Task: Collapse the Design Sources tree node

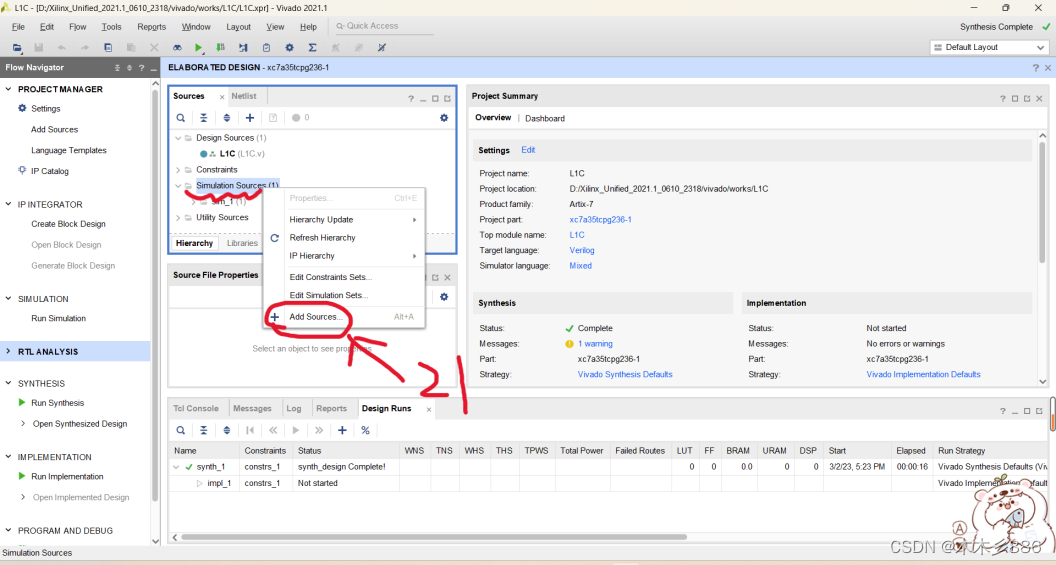Action: pyautogui.click(x=178, y=137)
